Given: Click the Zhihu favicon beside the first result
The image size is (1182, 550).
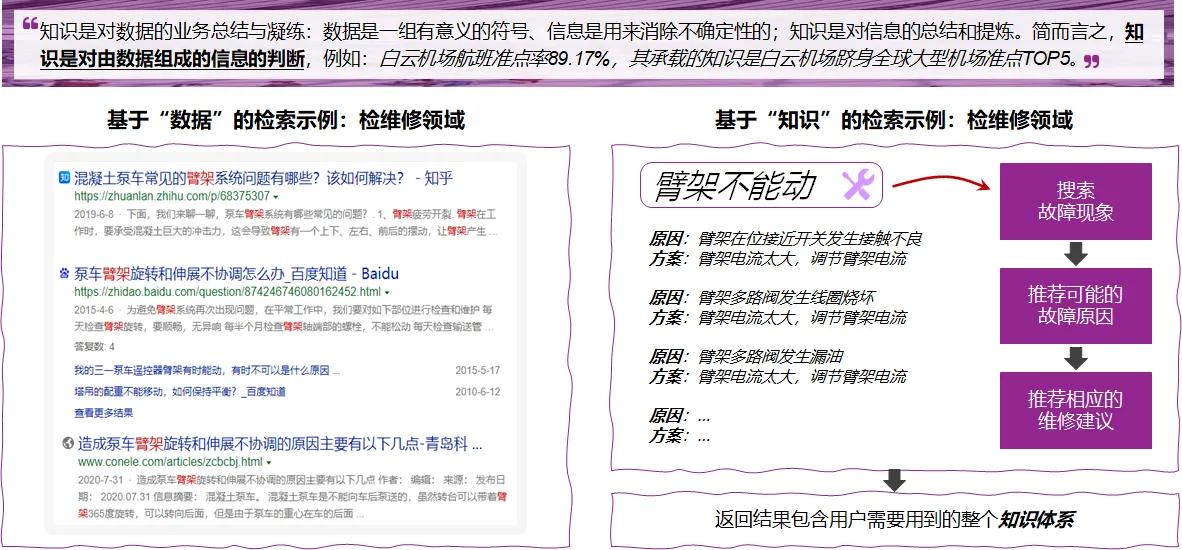Looking at the screenshot, I should pos(64,179).
